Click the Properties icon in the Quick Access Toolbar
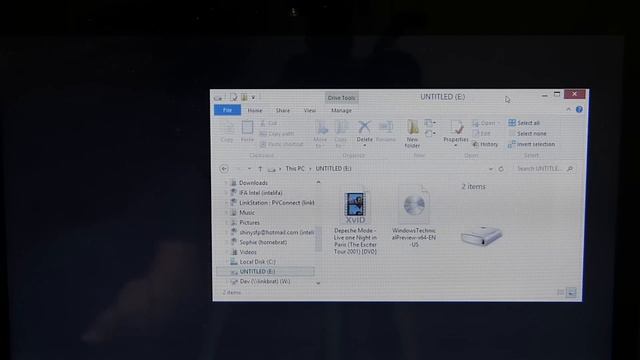This screenshot has height=360, width=640. tap(233, 97)
